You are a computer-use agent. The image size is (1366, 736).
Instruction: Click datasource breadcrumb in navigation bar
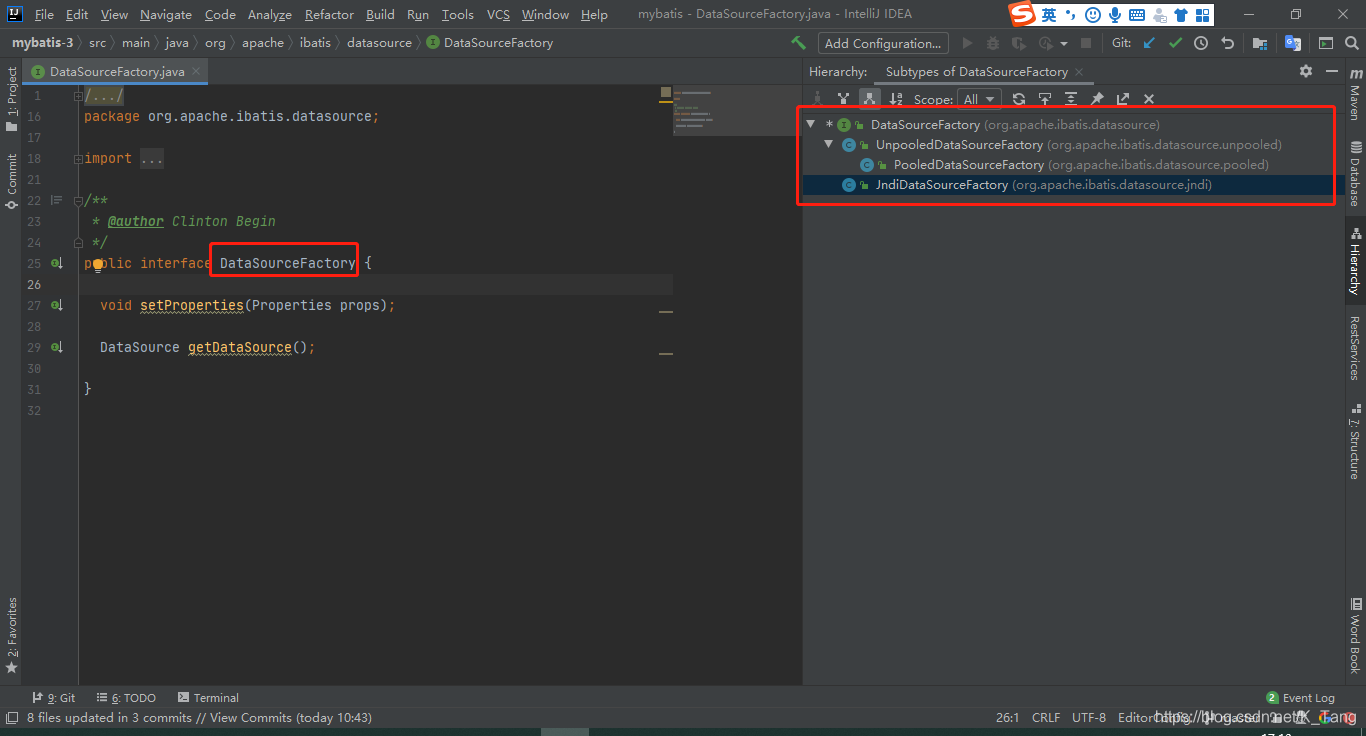tap(379, 43)
